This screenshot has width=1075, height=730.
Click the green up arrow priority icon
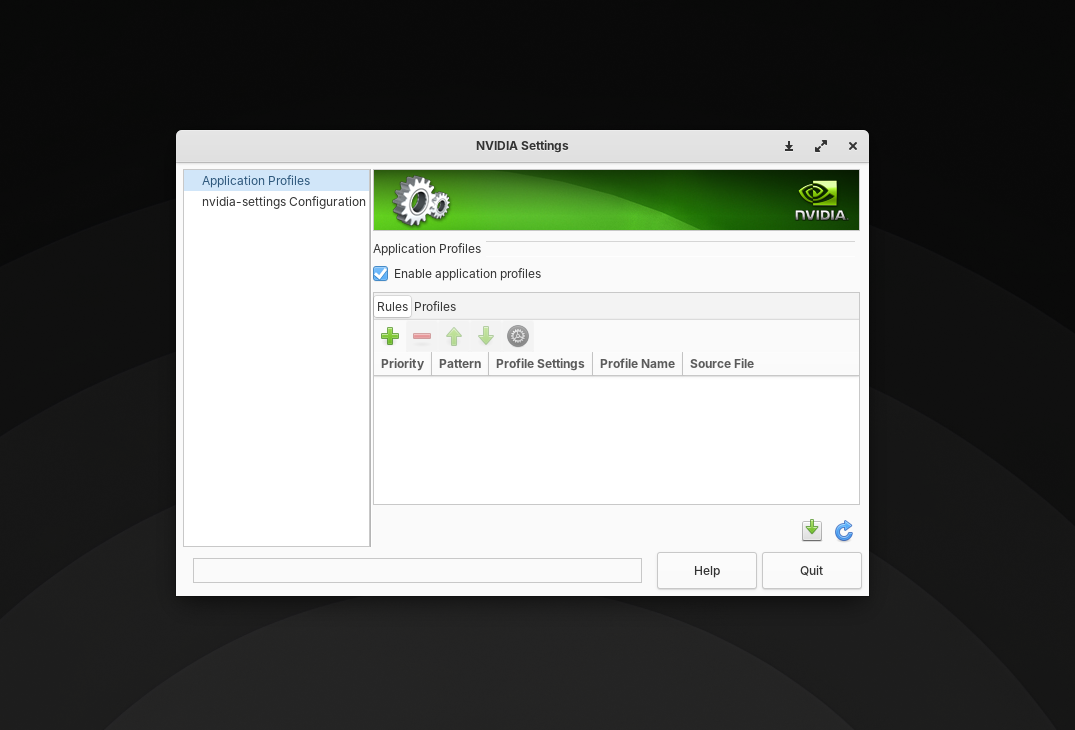[x=454, y=336]
